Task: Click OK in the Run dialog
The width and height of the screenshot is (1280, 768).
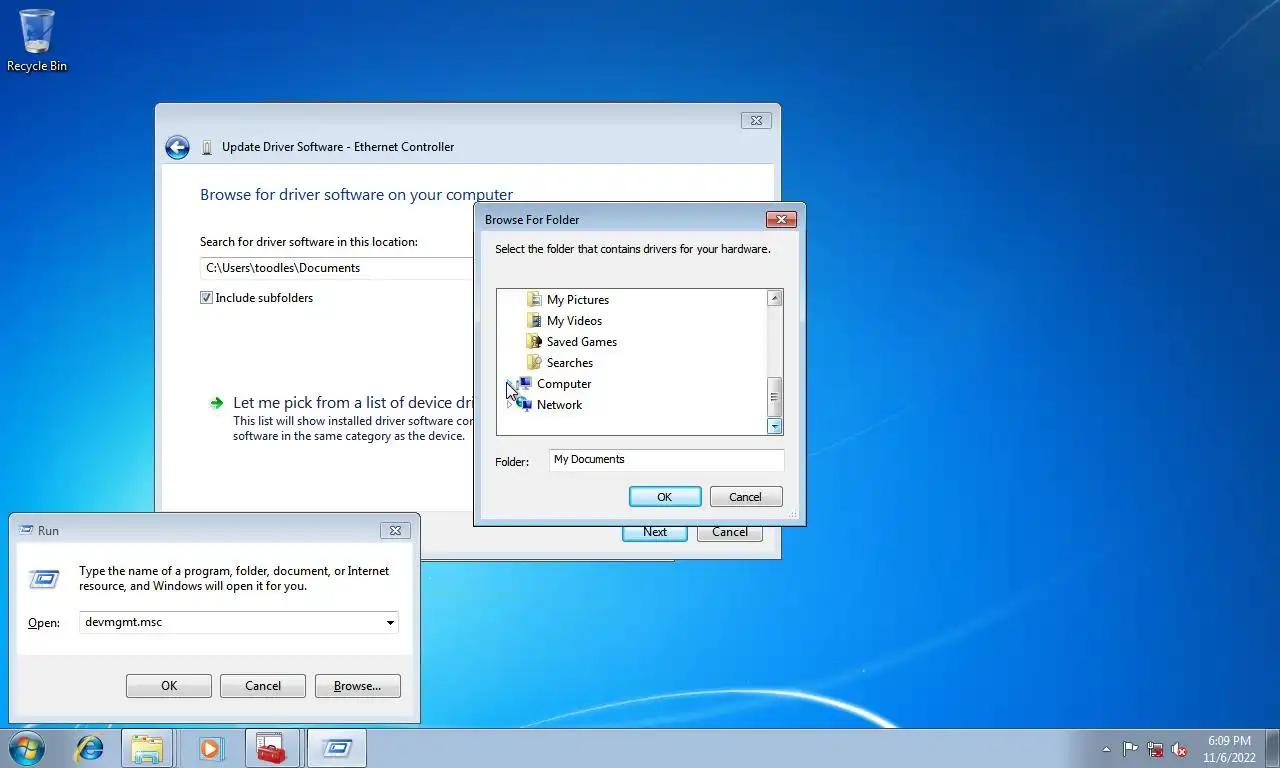Action: 169,686
